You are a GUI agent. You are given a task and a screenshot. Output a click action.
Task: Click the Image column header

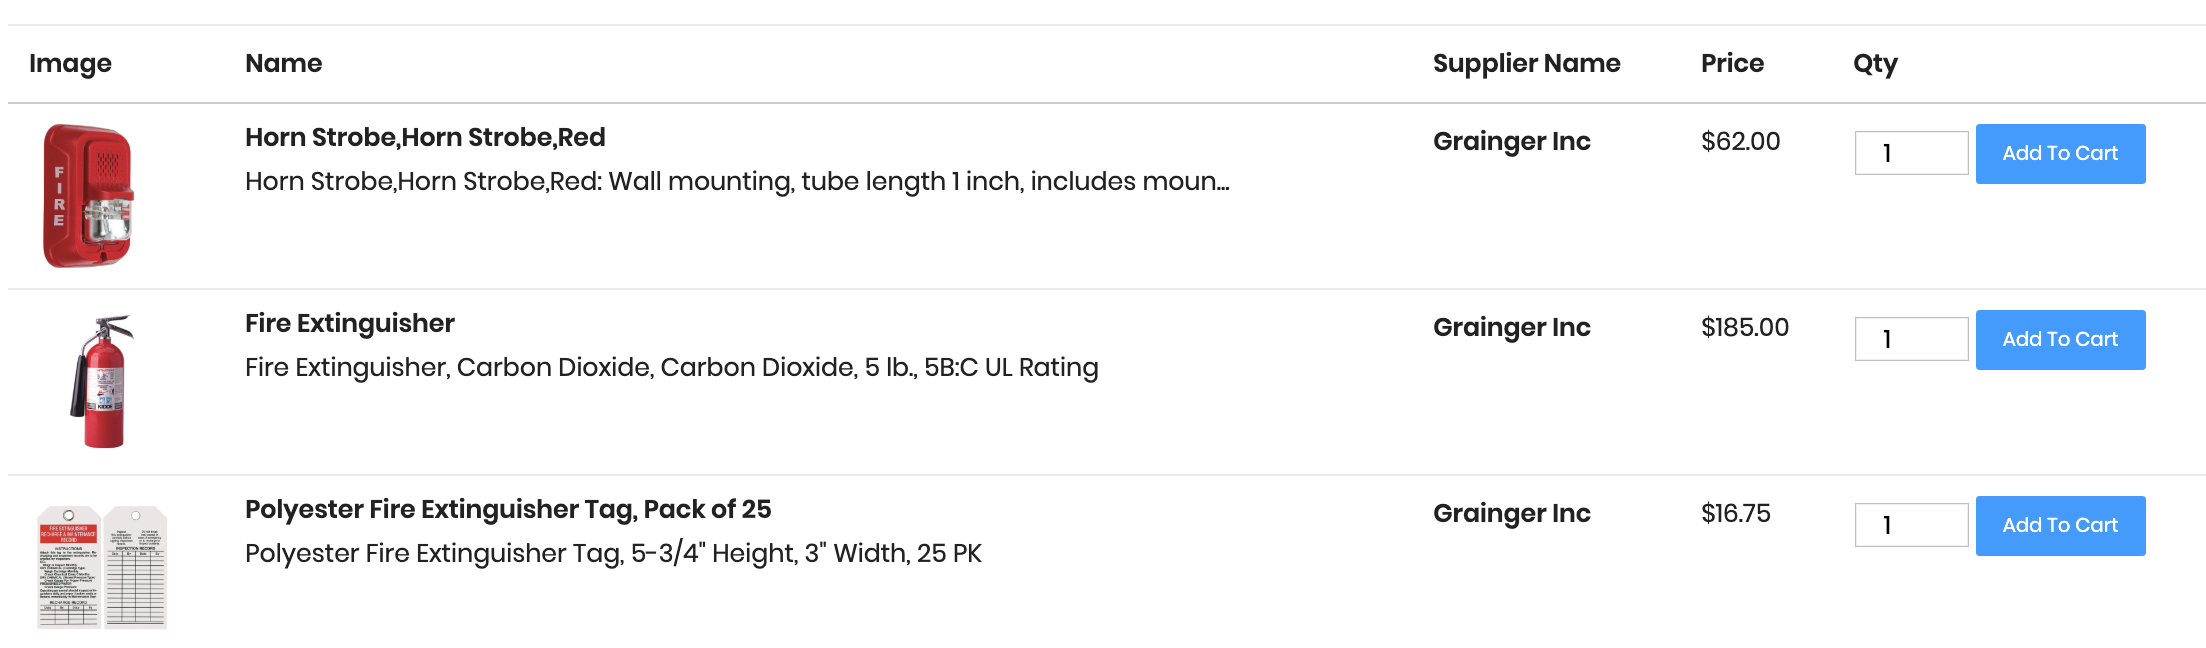pyautogui.click(x=70, y=64)
